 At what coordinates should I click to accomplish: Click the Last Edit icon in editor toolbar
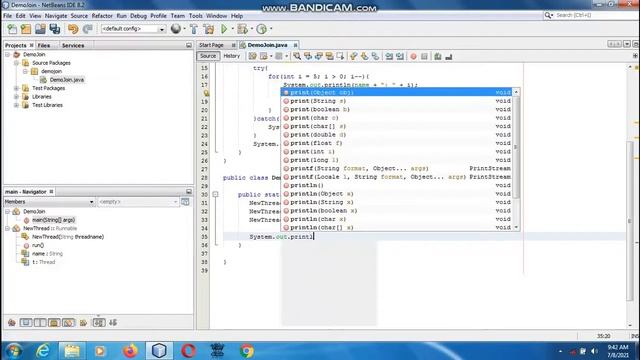(253, 56)
